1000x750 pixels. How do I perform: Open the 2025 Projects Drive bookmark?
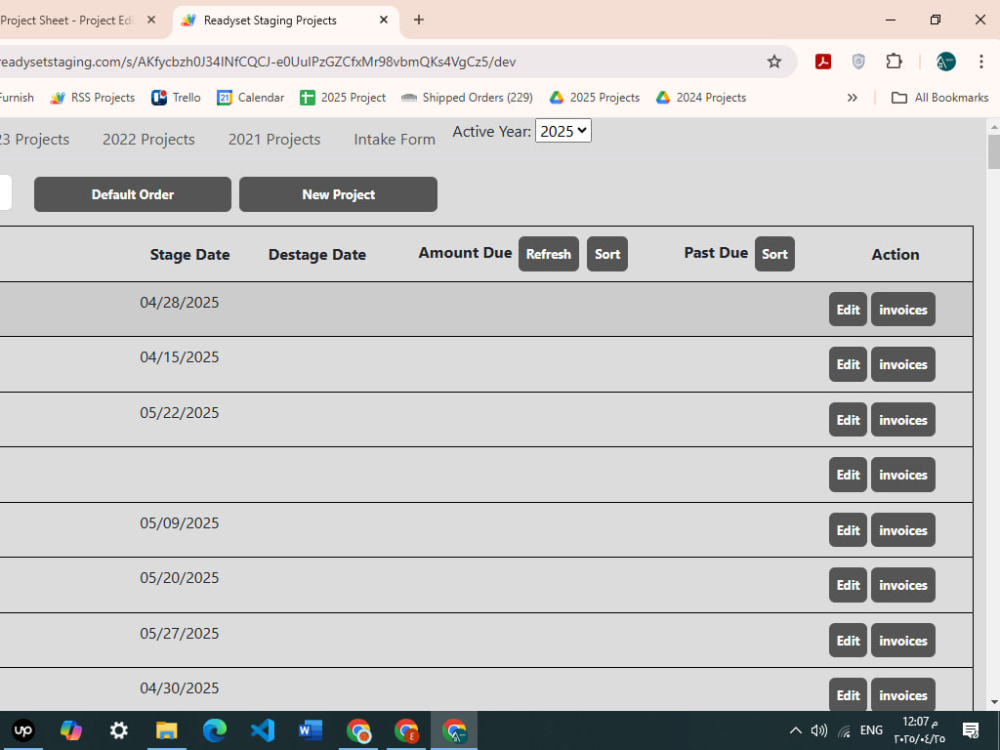(594, 98)
